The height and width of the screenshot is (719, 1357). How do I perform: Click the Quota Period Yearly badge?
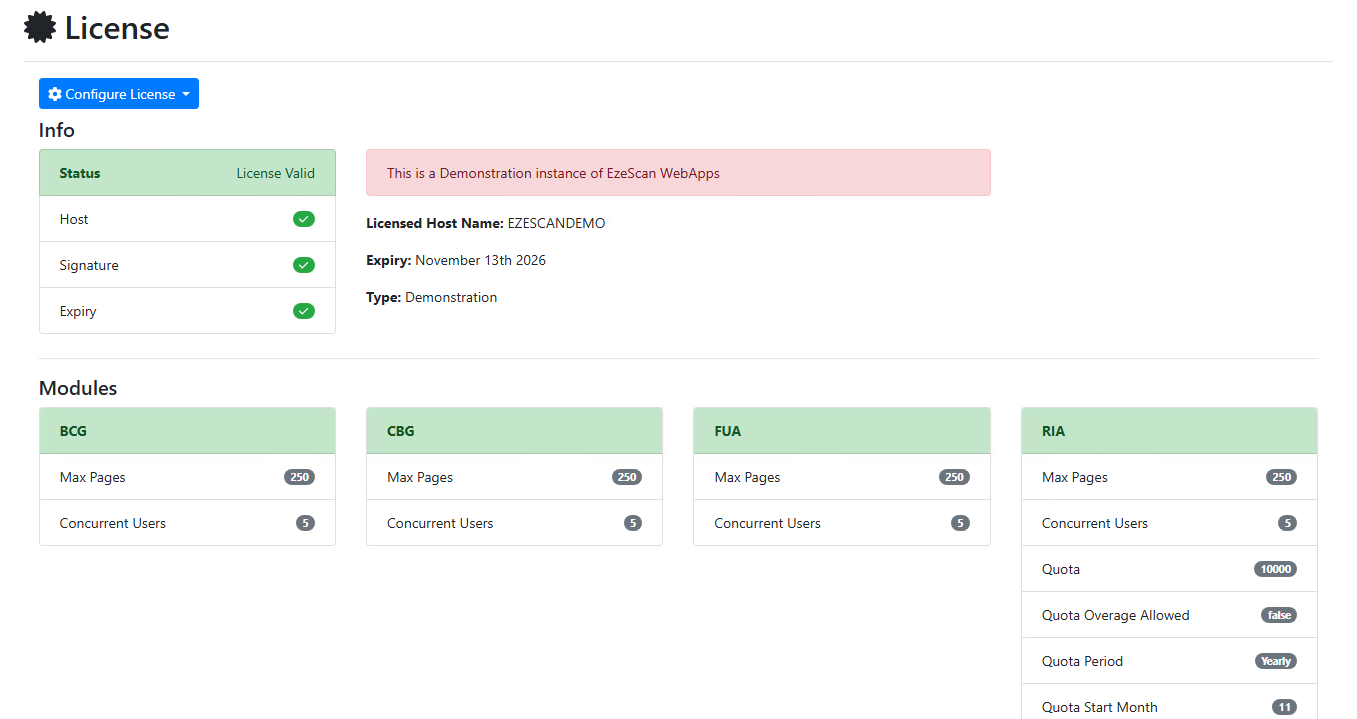pos(1276,661)
